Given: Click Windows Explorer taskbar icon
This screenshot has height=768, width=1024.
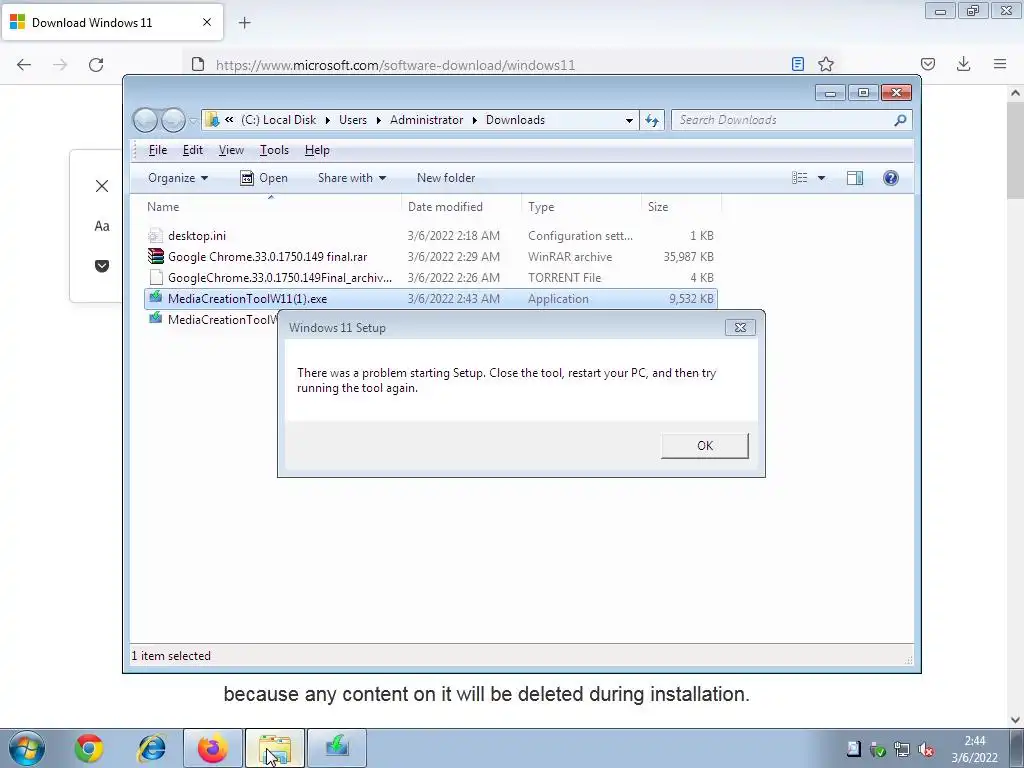Looking at the screenshot, I should (275, 748).
